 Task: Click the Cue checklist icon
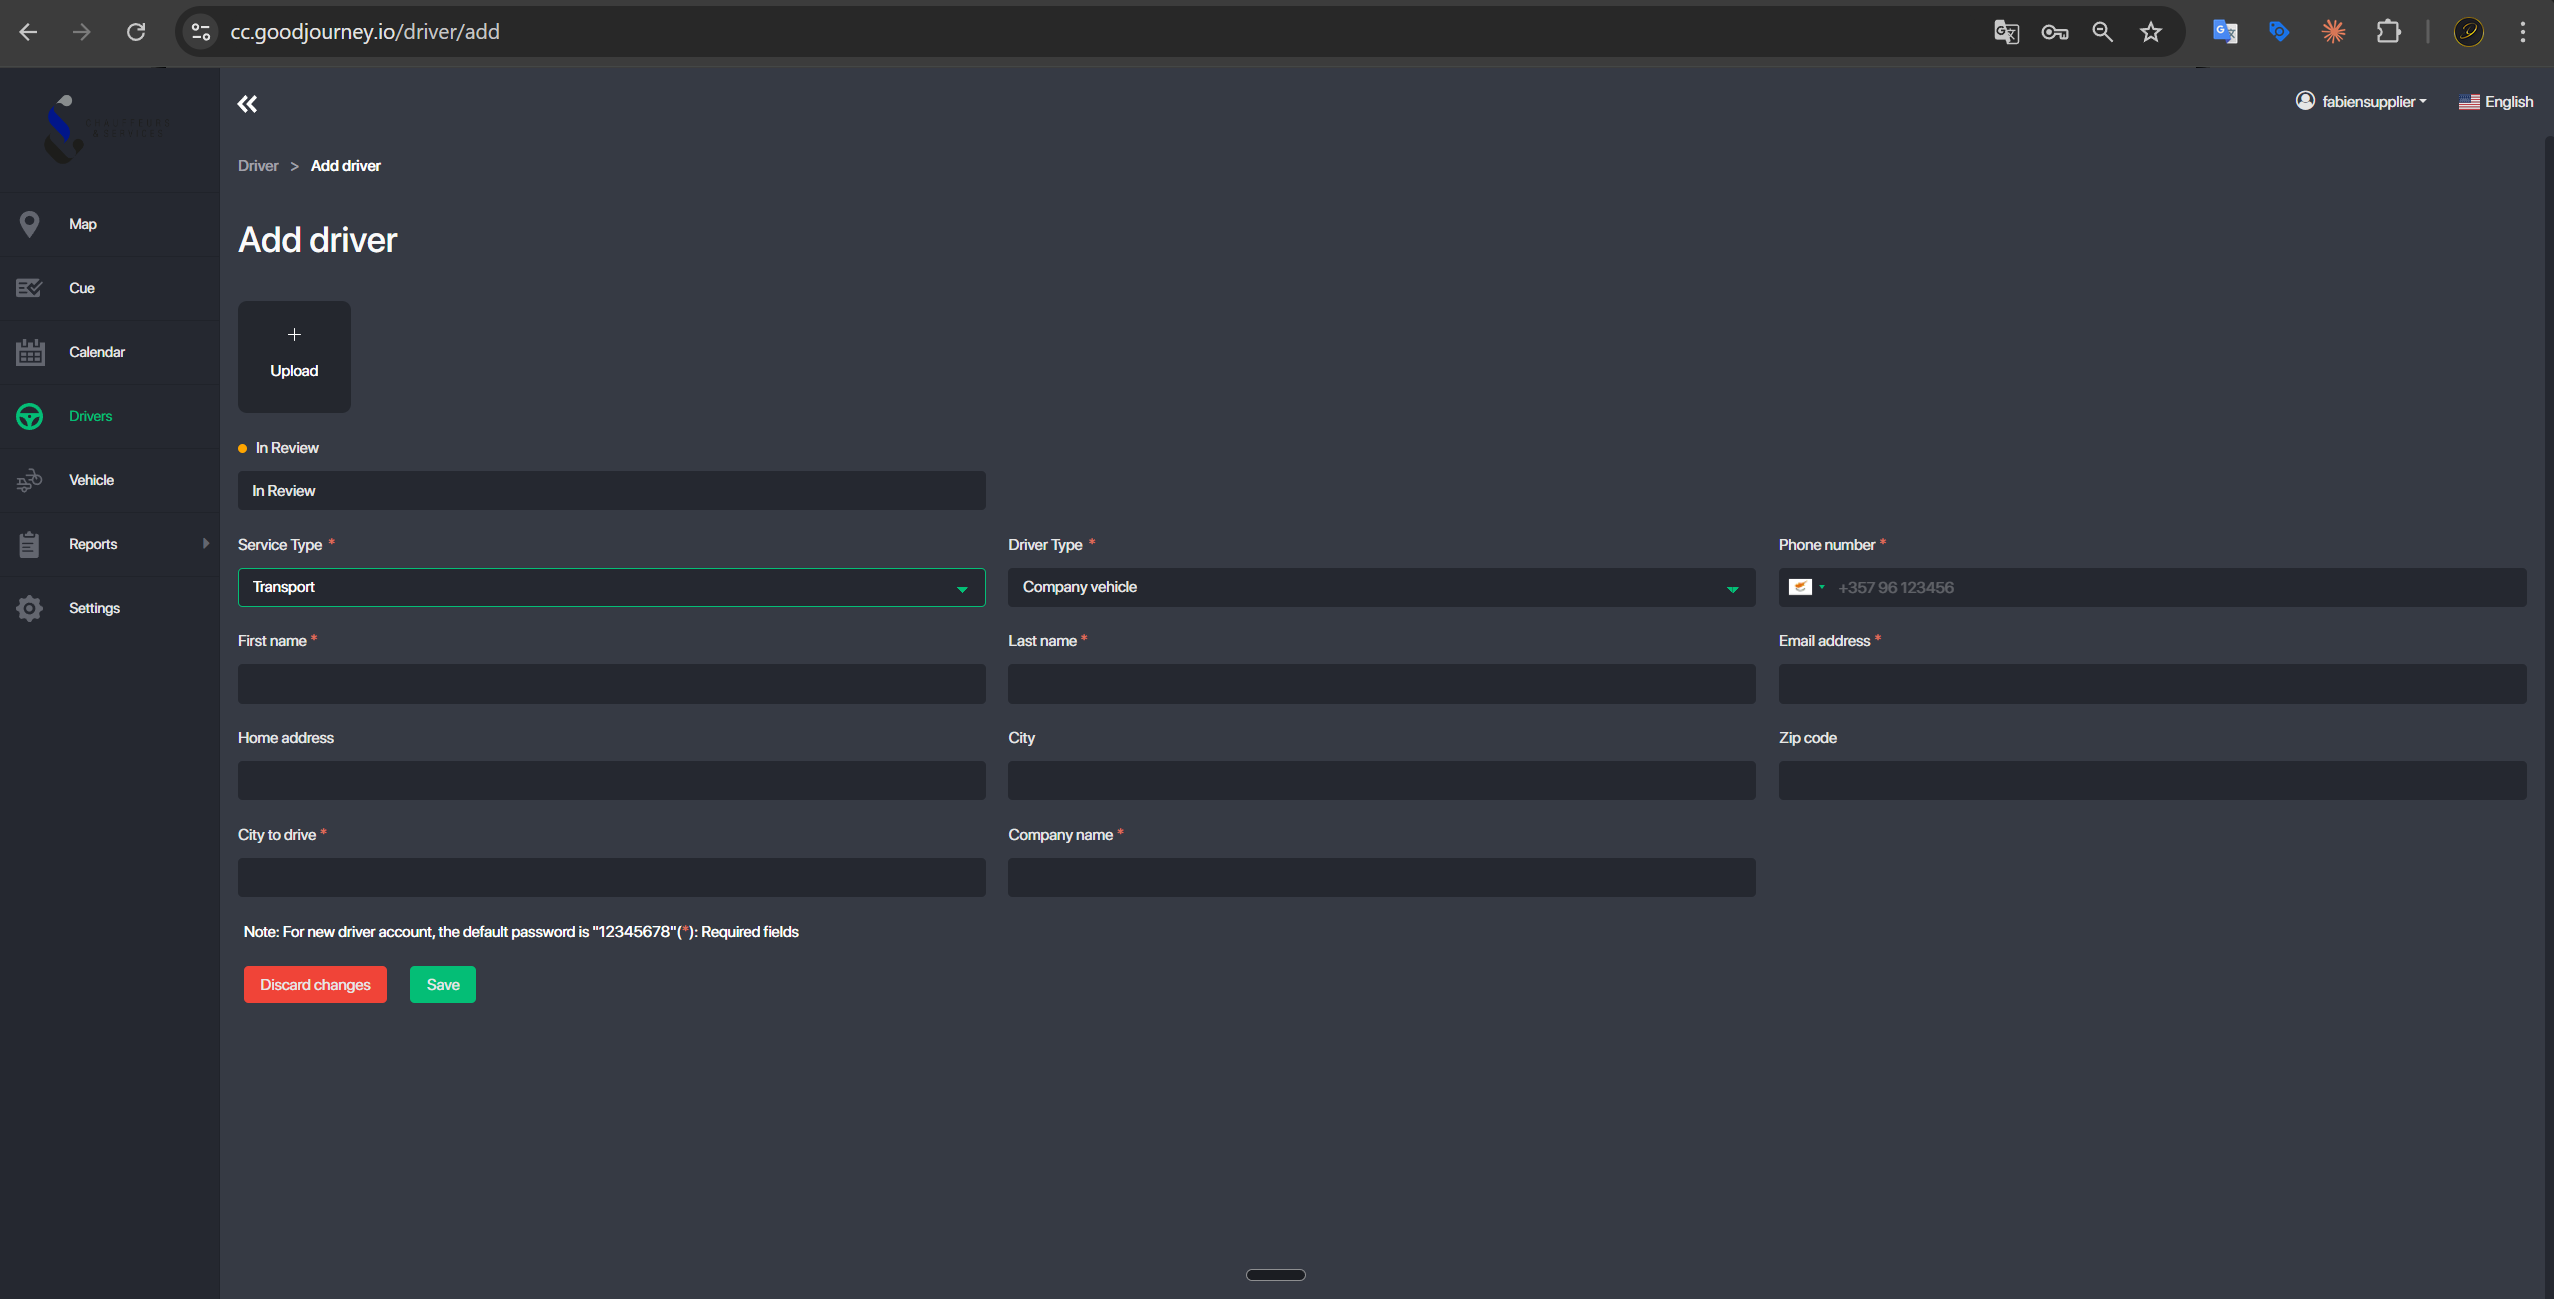29,288
